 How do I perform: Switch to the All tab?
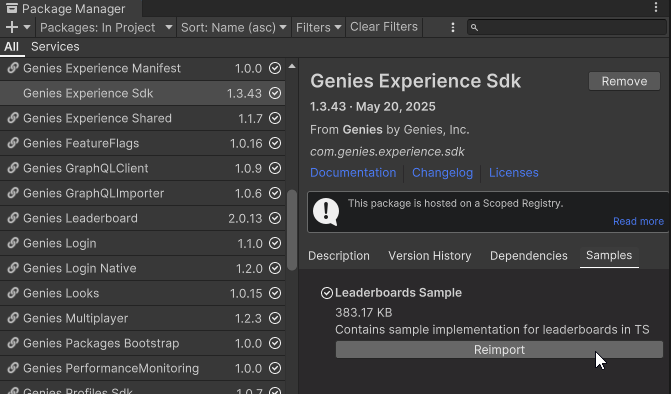point(12,47)
